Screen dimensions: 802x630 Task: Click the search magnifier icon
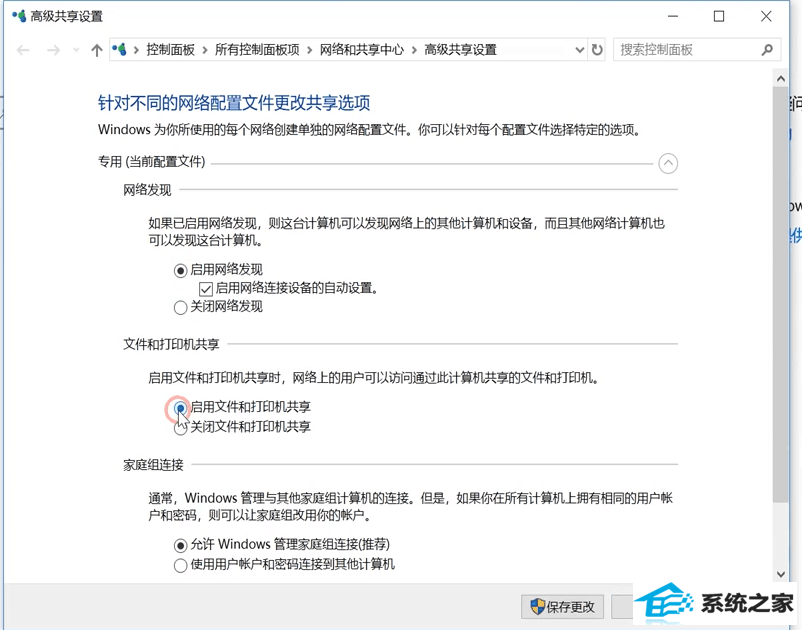click(766, 50)
